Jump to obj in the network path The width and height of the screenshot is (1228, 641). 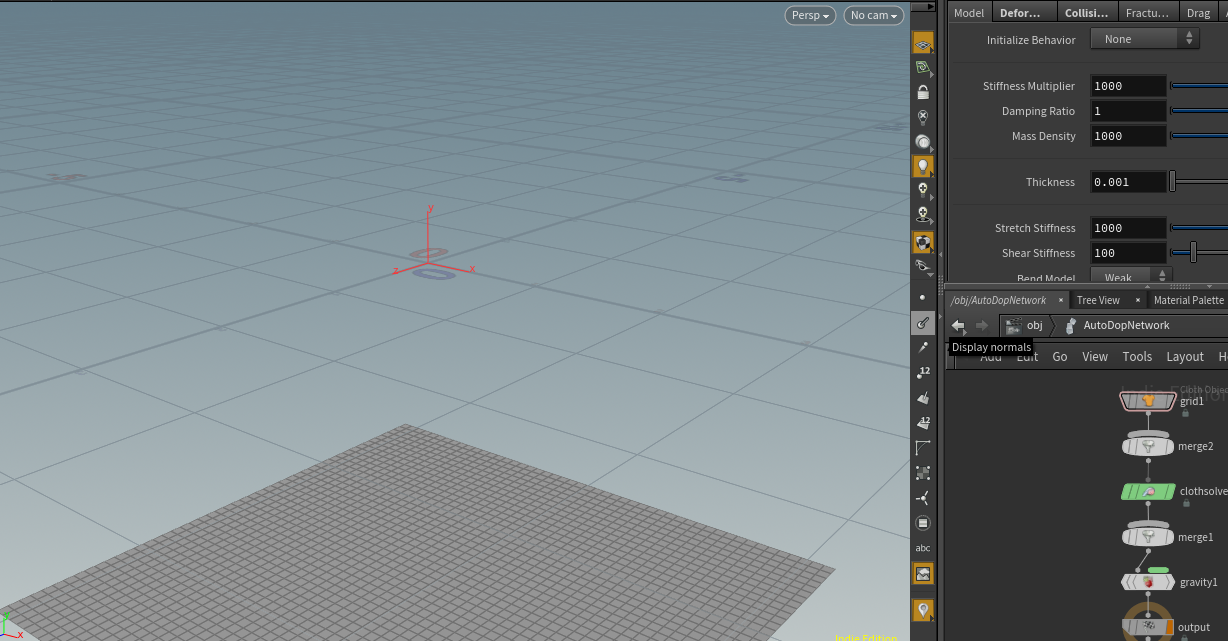[1025, 325]
